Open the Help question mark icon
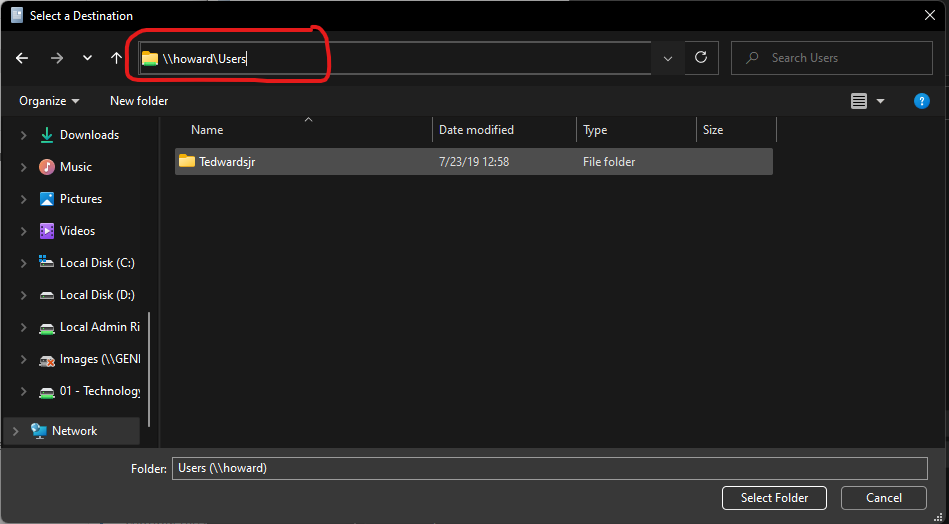This screenshot has height=524, width=949. (922, 101)
